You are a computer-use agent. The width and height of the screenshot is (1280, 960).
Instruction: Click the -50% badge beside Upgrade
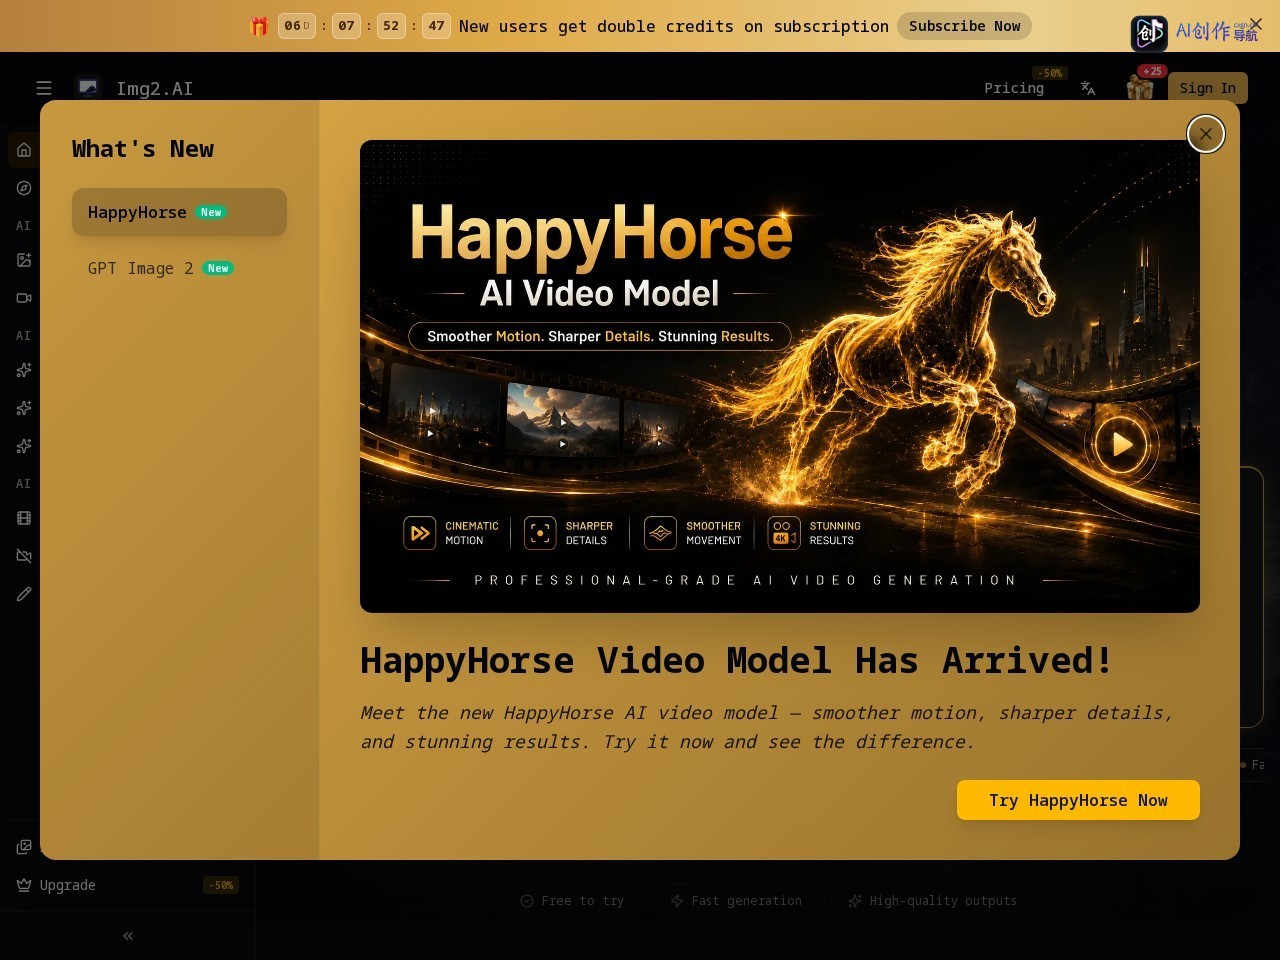coord(221,885)
